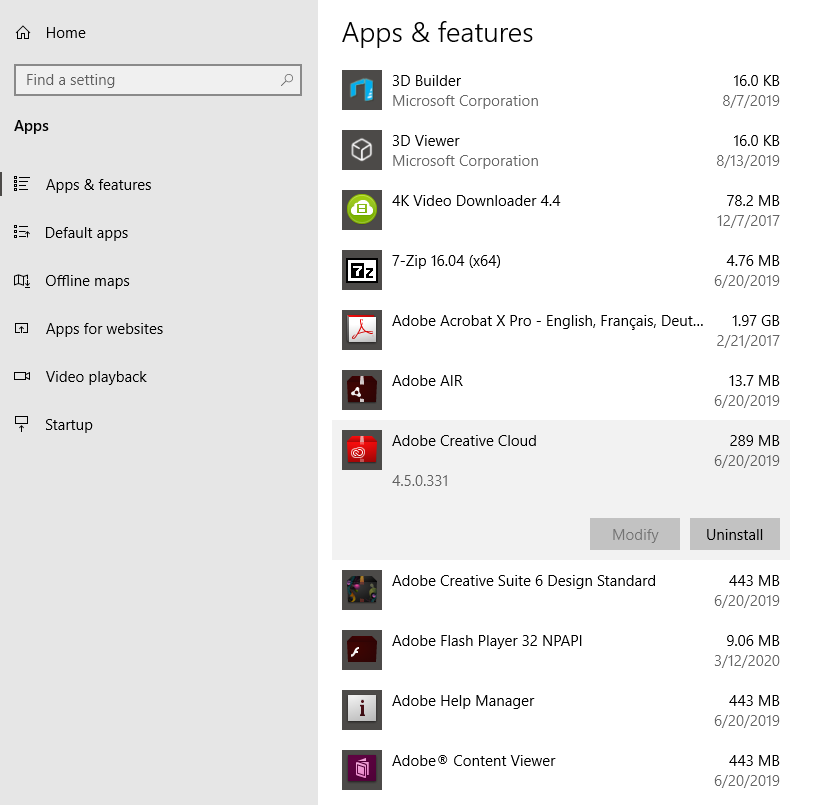
Task: Select Adobe Creative Suite 6 Design Standard name
Action: point(524,581)
